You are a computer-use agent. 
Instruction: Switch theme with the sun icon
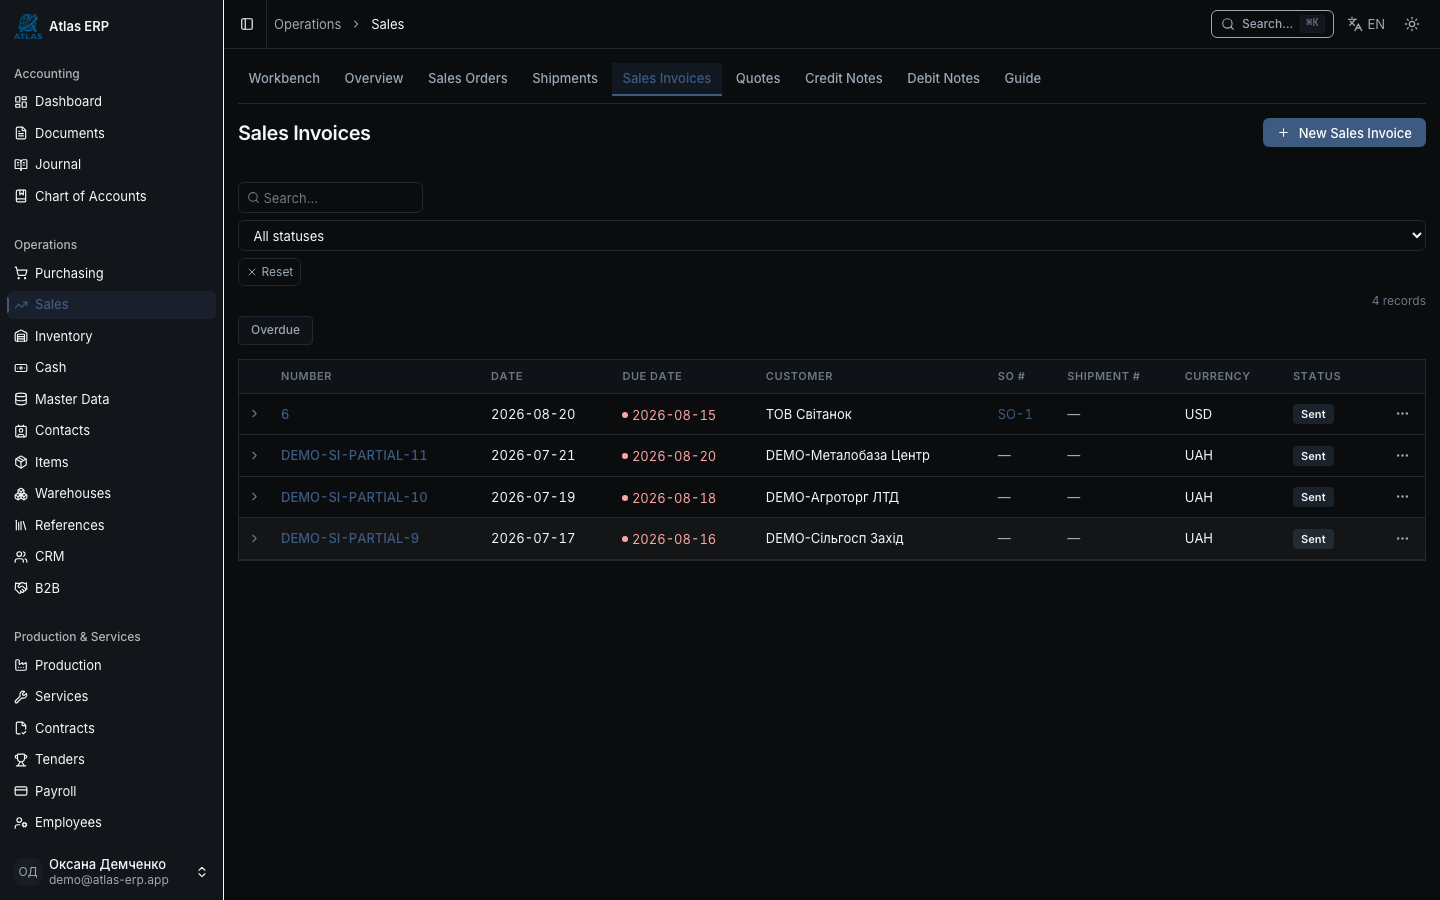(x=1412, y=24)
